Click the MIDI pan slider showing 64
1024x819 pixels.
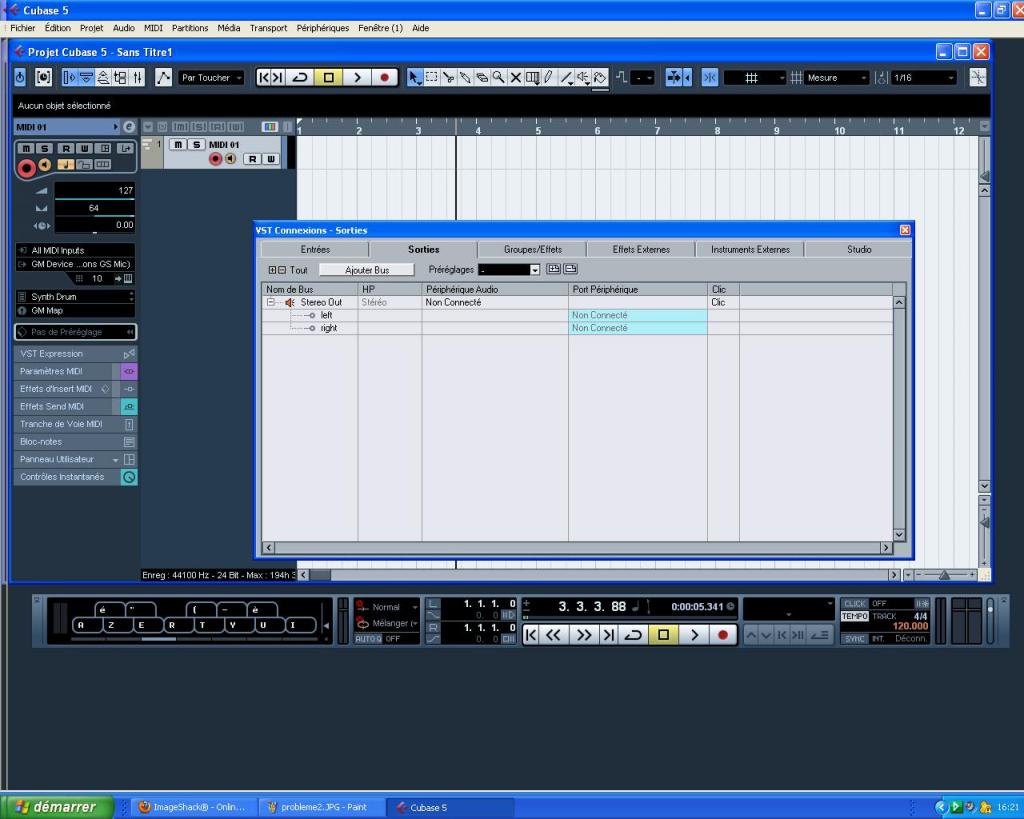[x=94, y=208]
